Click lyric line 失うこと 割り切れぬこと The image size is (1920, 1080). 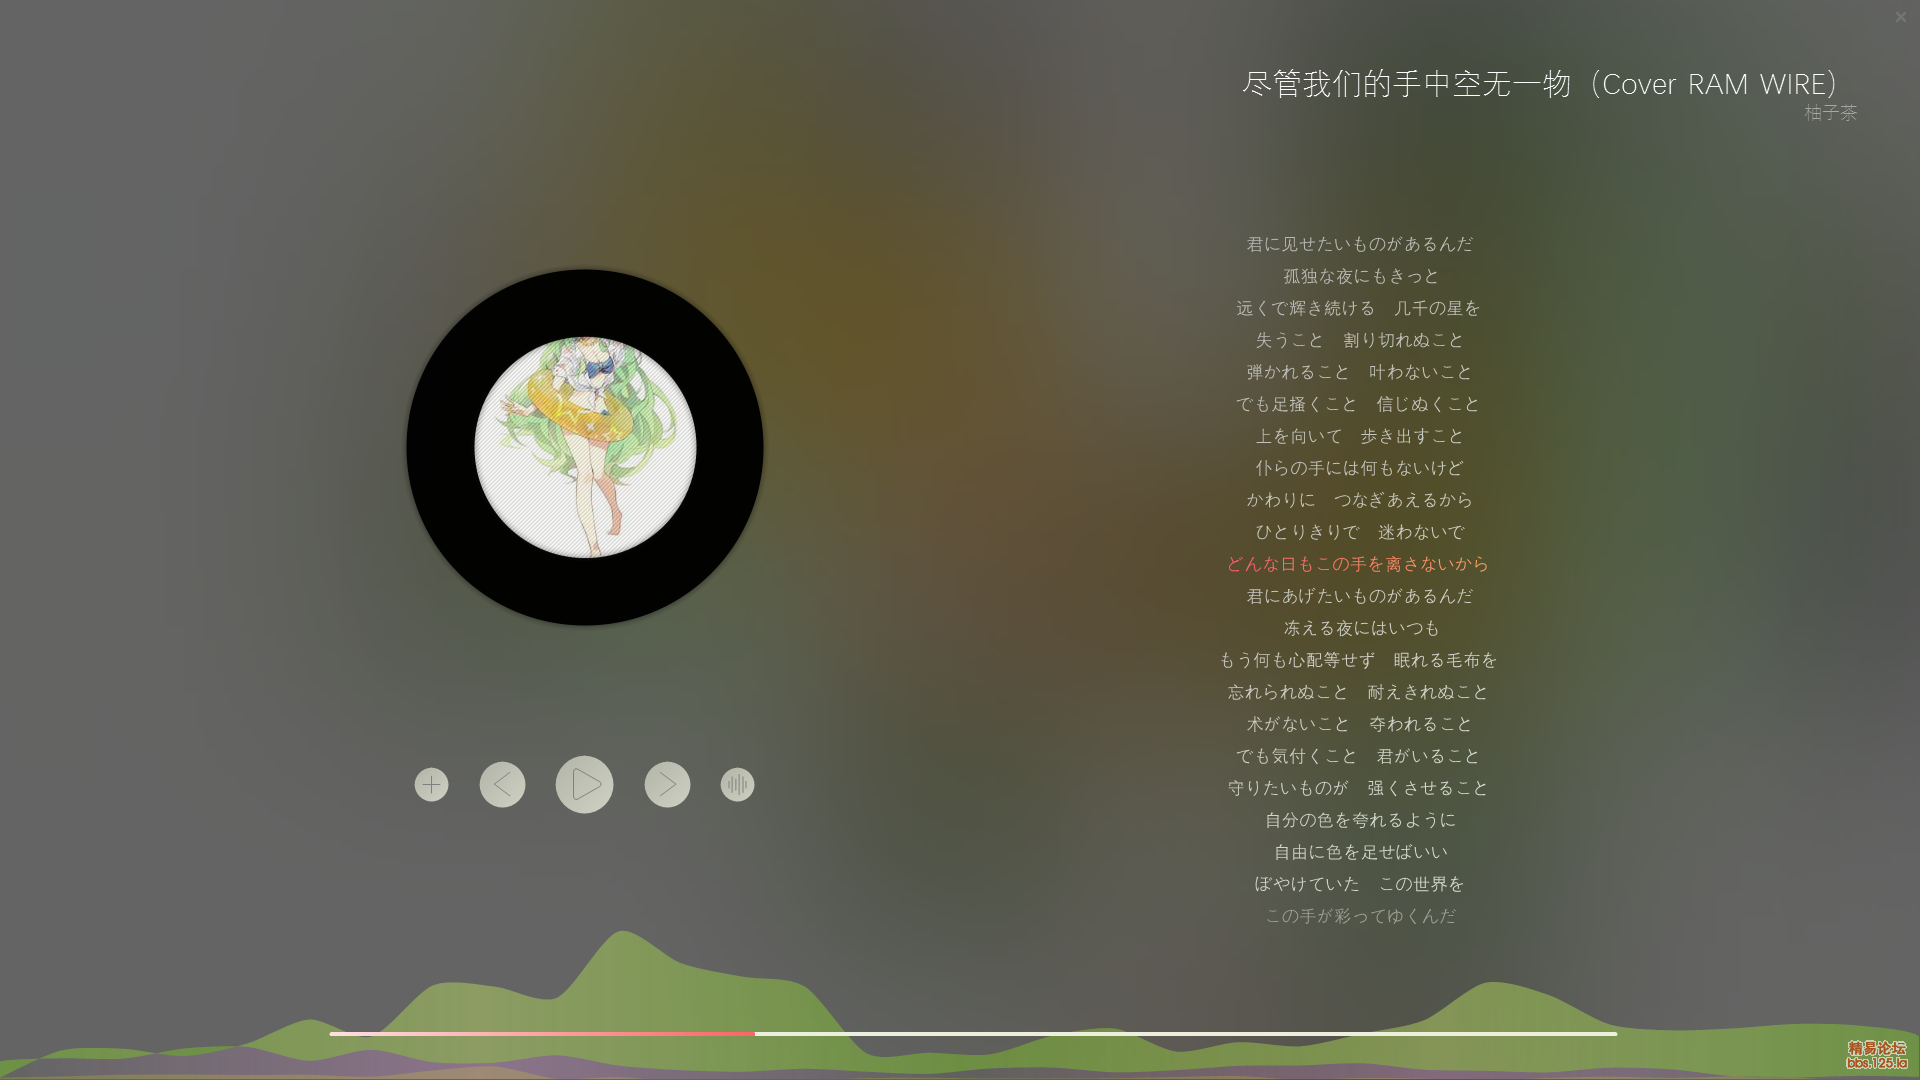point(1359,340)
